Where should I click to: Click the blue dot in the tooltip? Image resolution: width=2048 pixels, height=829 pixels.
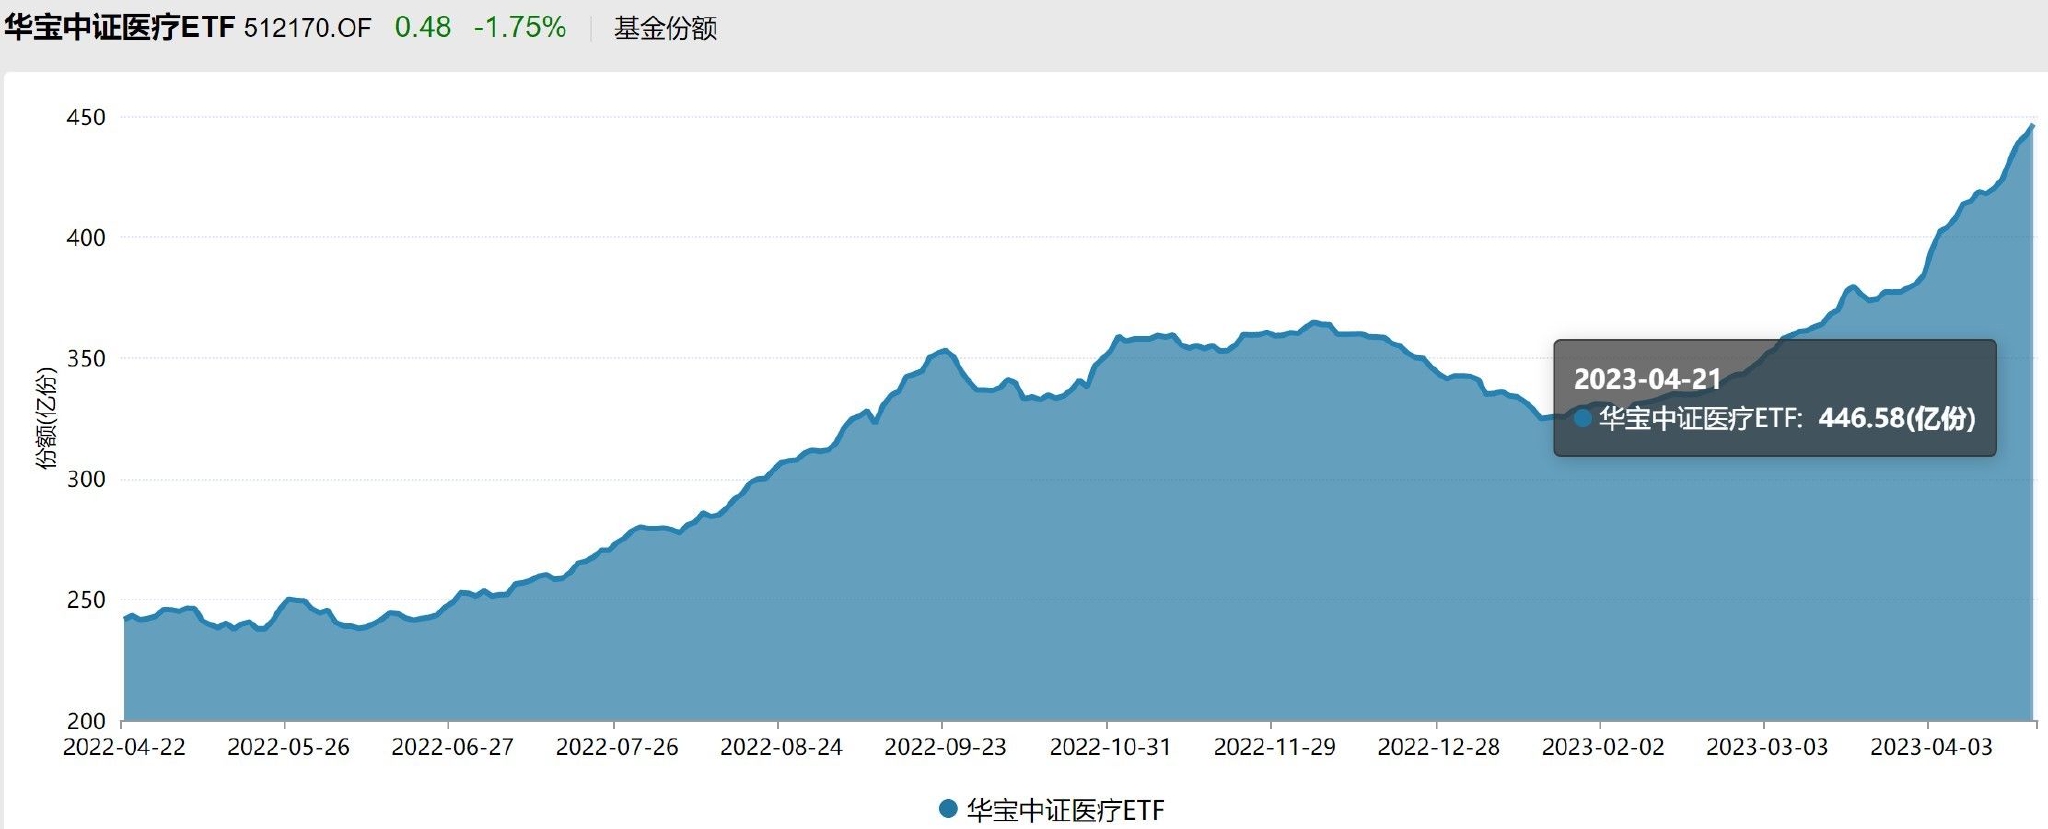tap(1582, 418)
